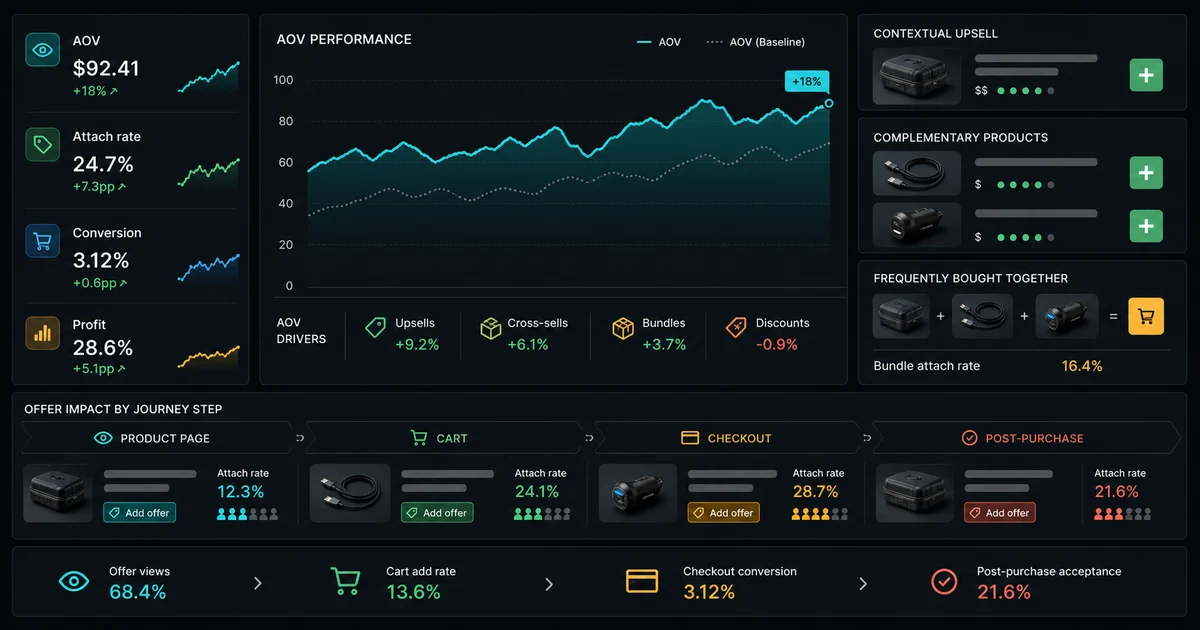Click the Product Page offer product image
The width and height of the screenshot is (1200, 630).
pos(58,493)
